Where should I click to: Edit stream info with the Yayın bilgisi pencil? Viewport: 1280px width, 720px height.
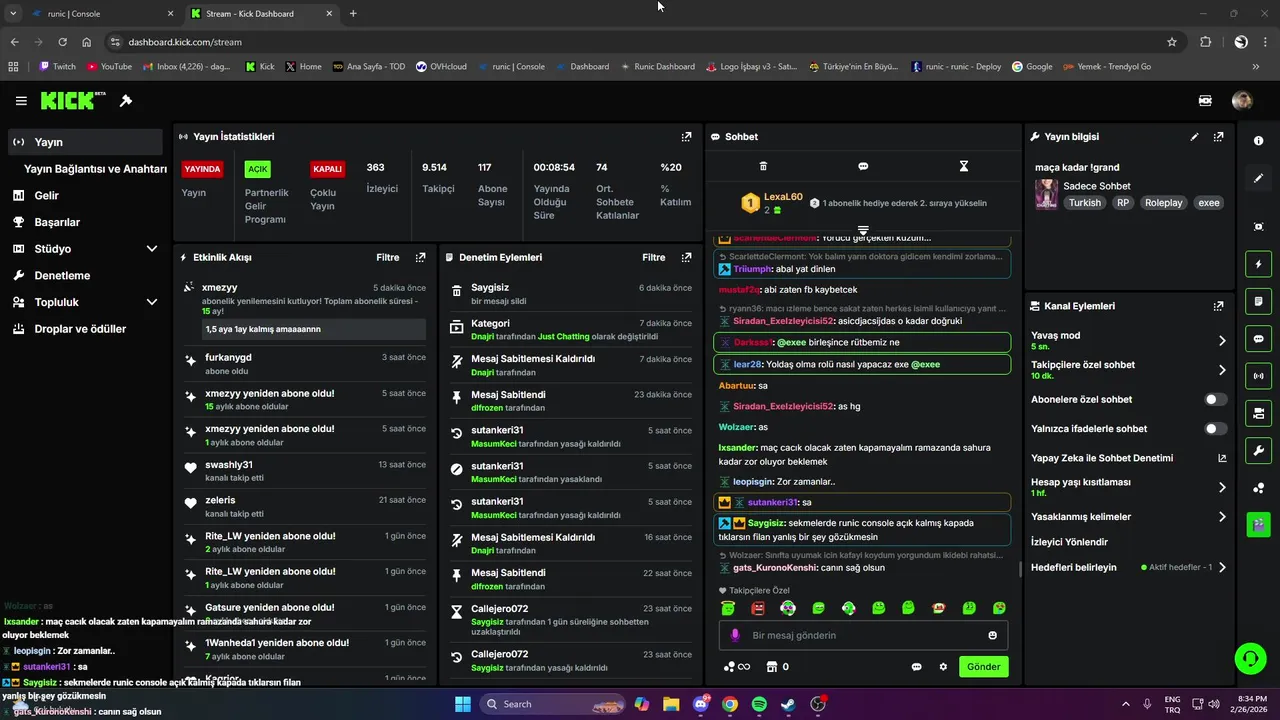(x=1194, y=137)
